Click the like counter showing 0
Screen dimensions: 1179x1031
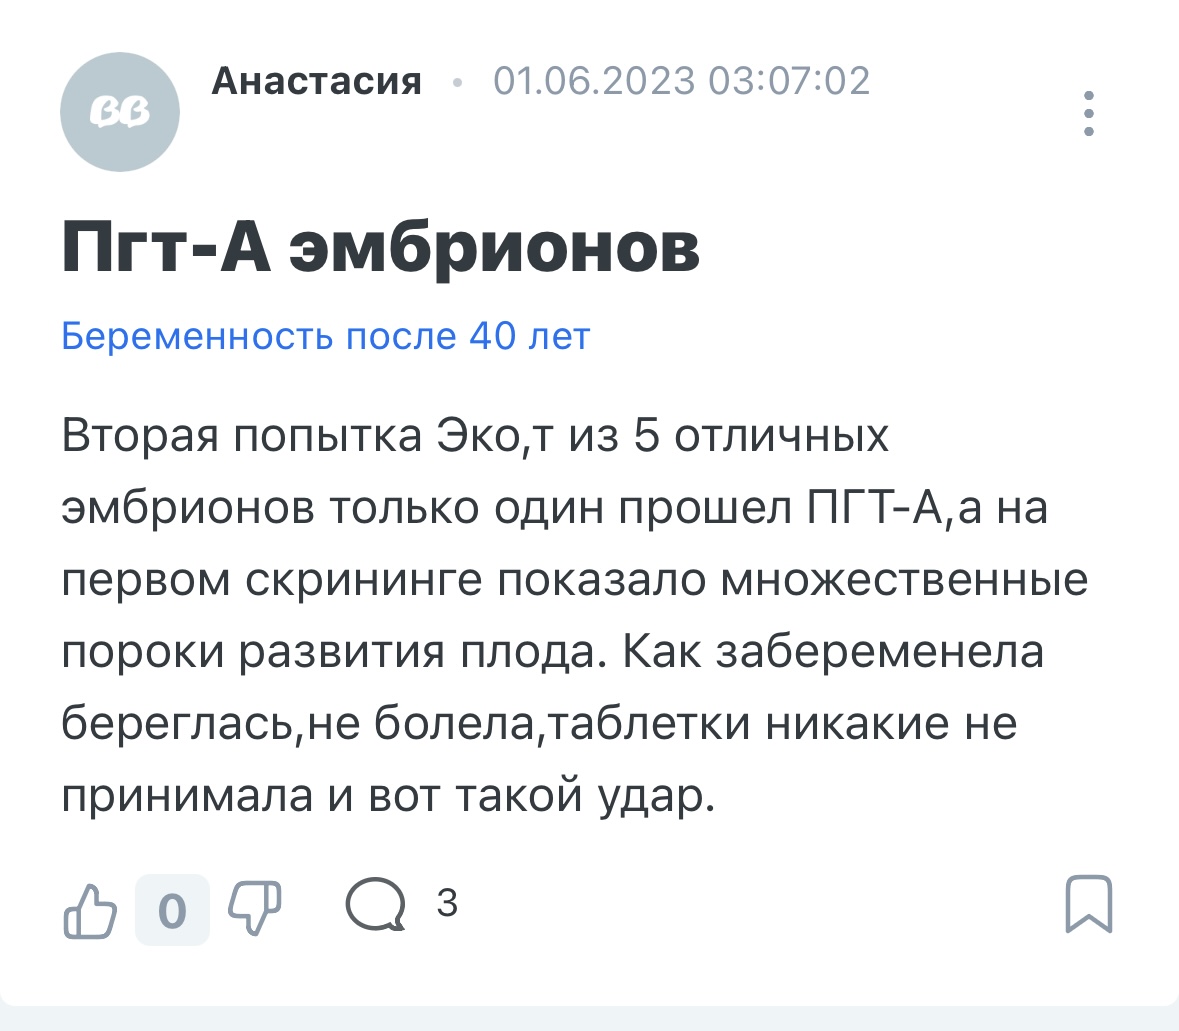[172, 908]
